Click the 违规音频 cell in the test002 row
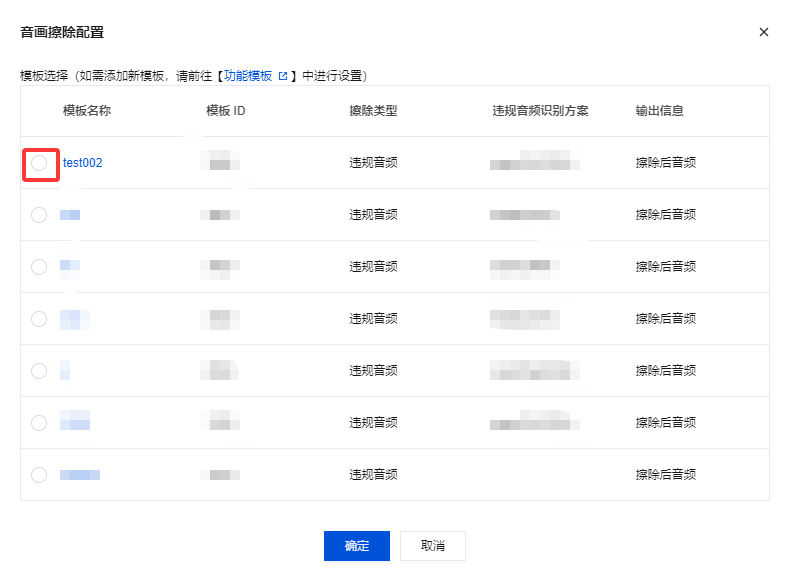Screen dimensions: 788x580 click(373, 163)
